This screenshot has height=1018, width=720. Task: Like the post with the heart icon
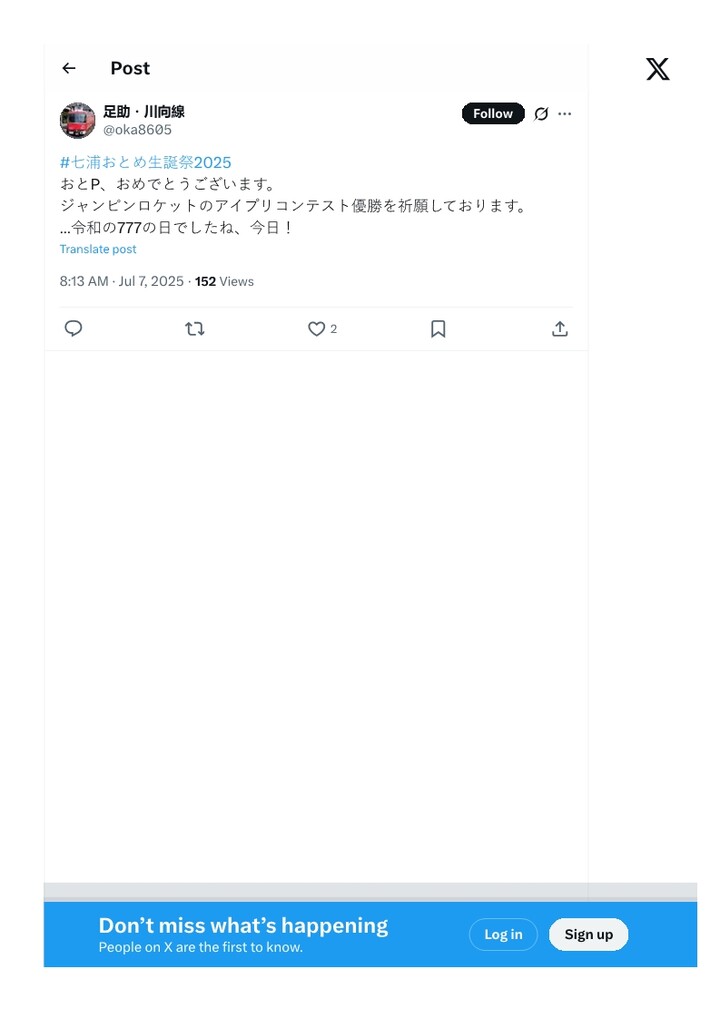(316, 329)
